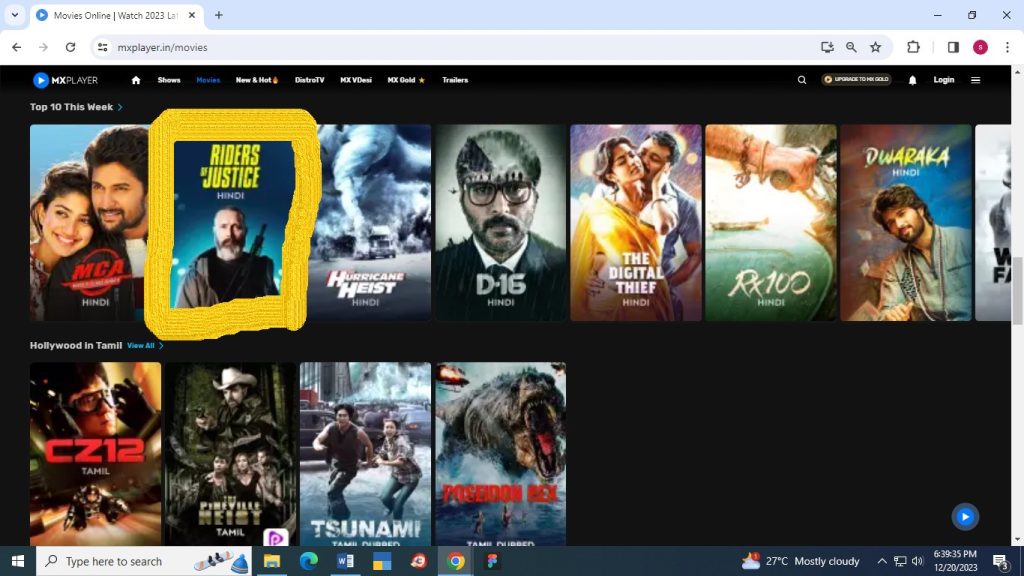Open the Trailers section

point(455,80)
